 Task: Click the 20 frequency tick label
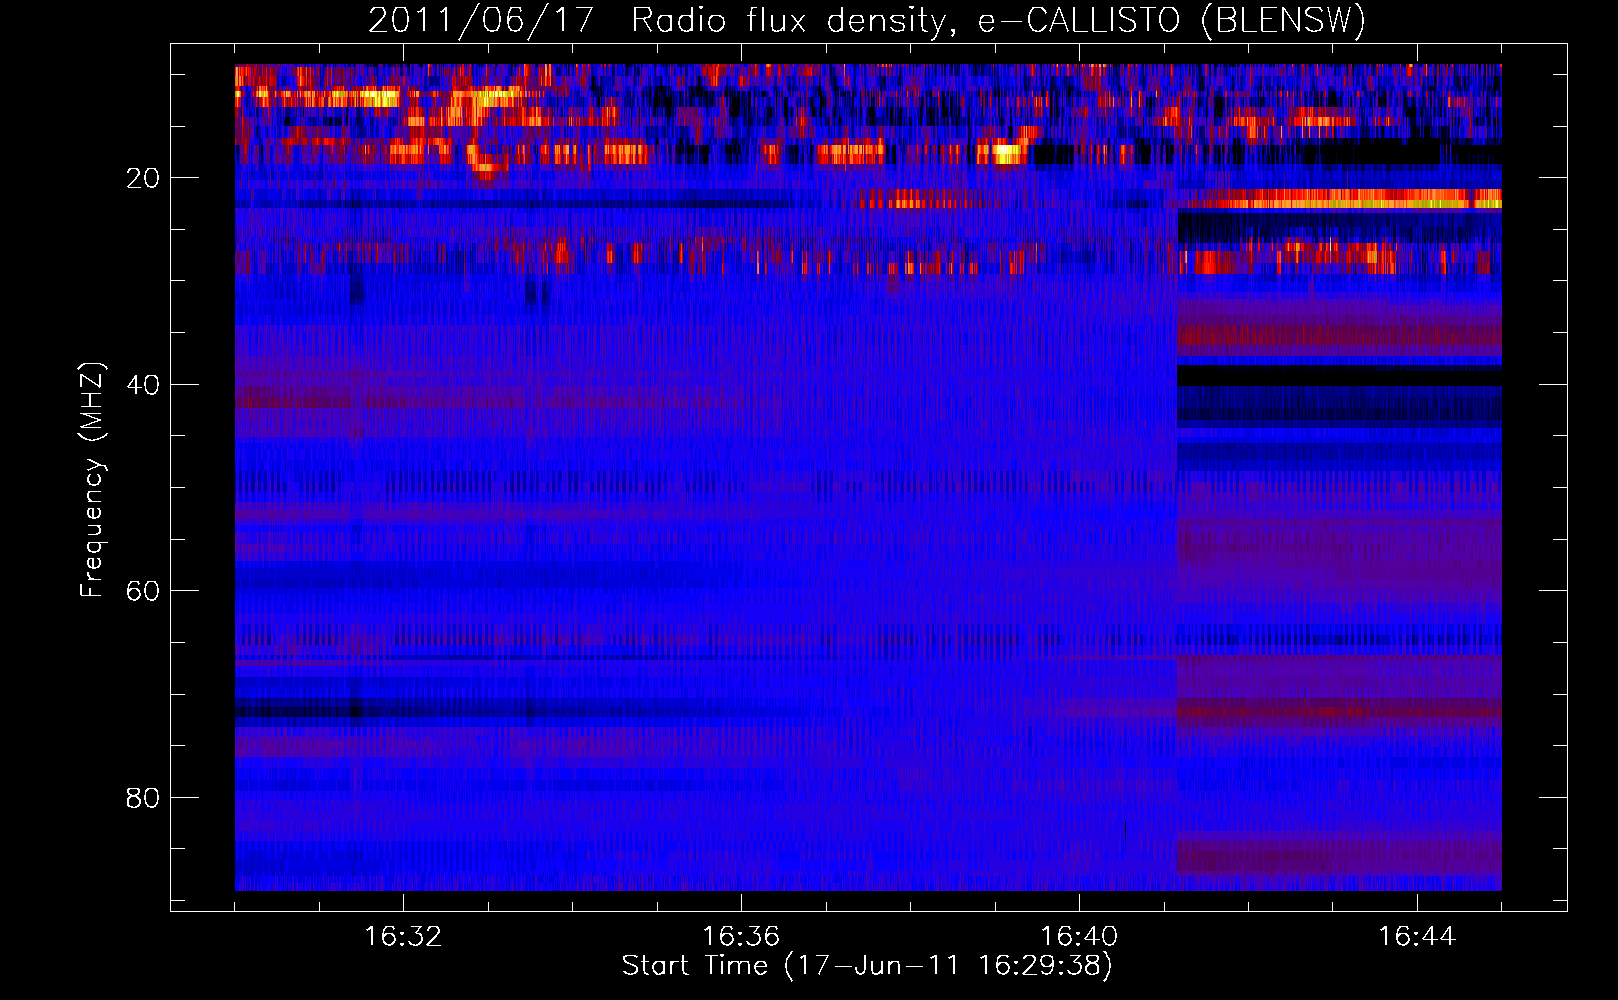click(x=144, y=178)
